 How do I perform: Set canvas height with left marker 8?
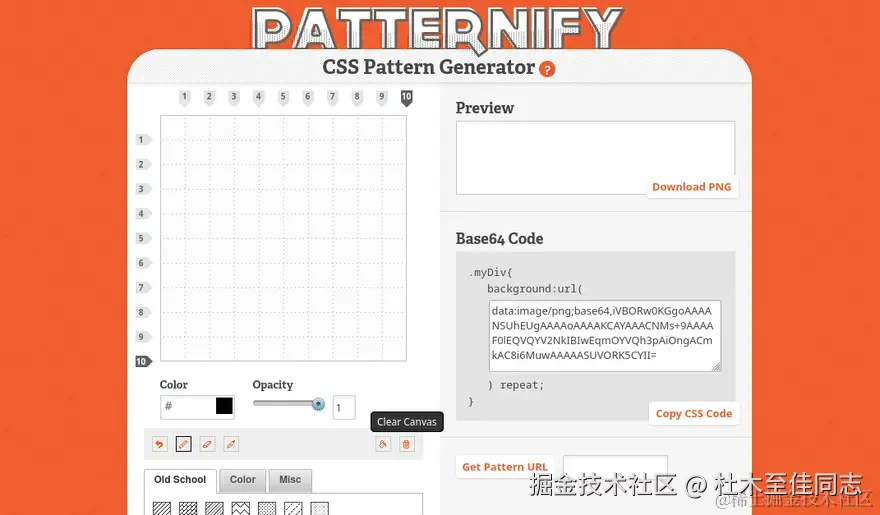pos(143,312)
